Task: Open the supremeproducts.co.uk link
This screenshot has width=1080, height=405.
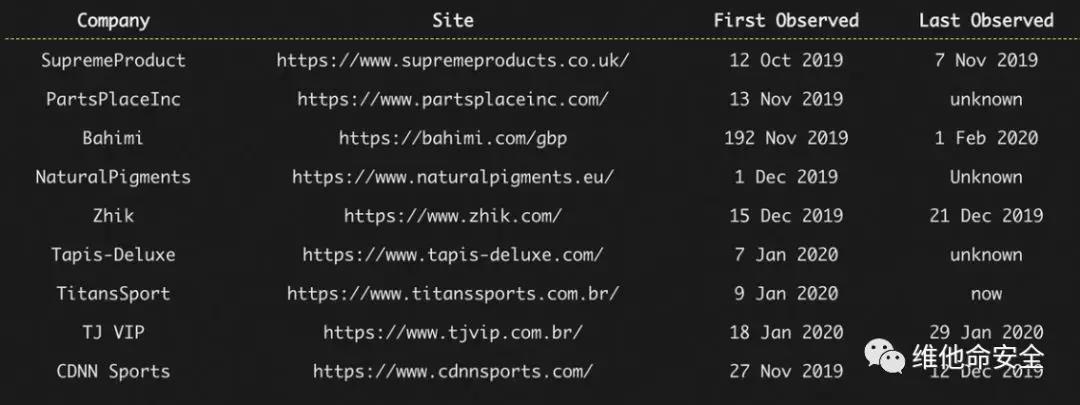Action: (453, 60)
